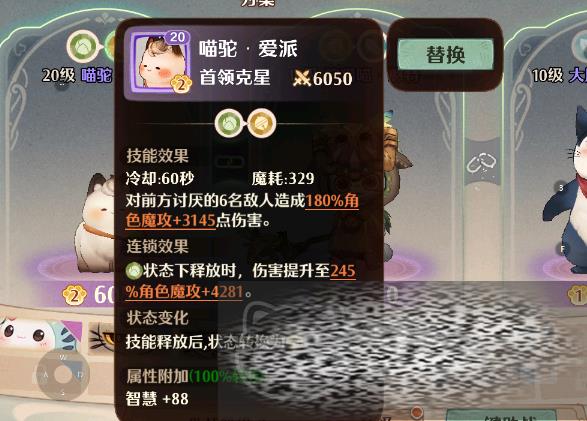
Task: Click the one-star paw badge at right edge
Action: pos(577,295)
